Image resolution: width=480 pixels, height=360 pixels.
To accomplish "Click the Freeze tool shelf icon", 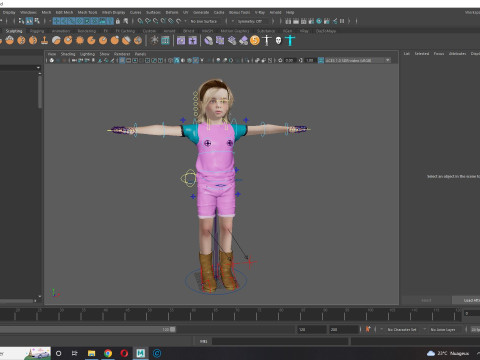I will (154, 41).
